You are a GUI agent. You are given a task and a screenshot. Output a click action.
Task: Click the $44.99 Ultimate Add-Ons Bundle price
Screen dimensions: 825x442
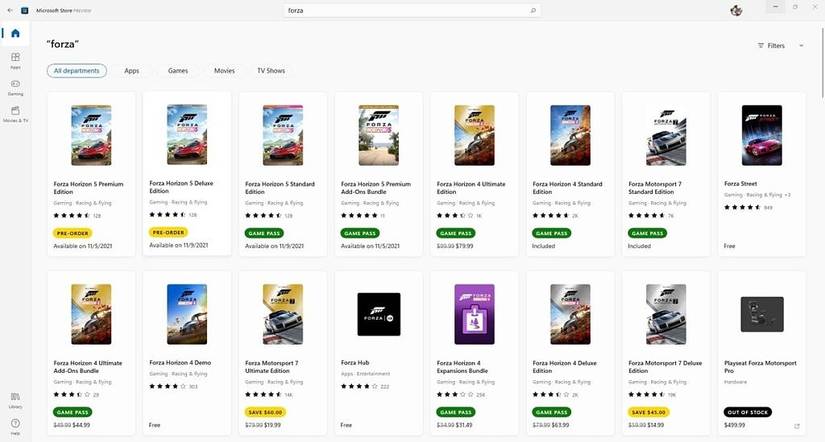tap(82, 425)
